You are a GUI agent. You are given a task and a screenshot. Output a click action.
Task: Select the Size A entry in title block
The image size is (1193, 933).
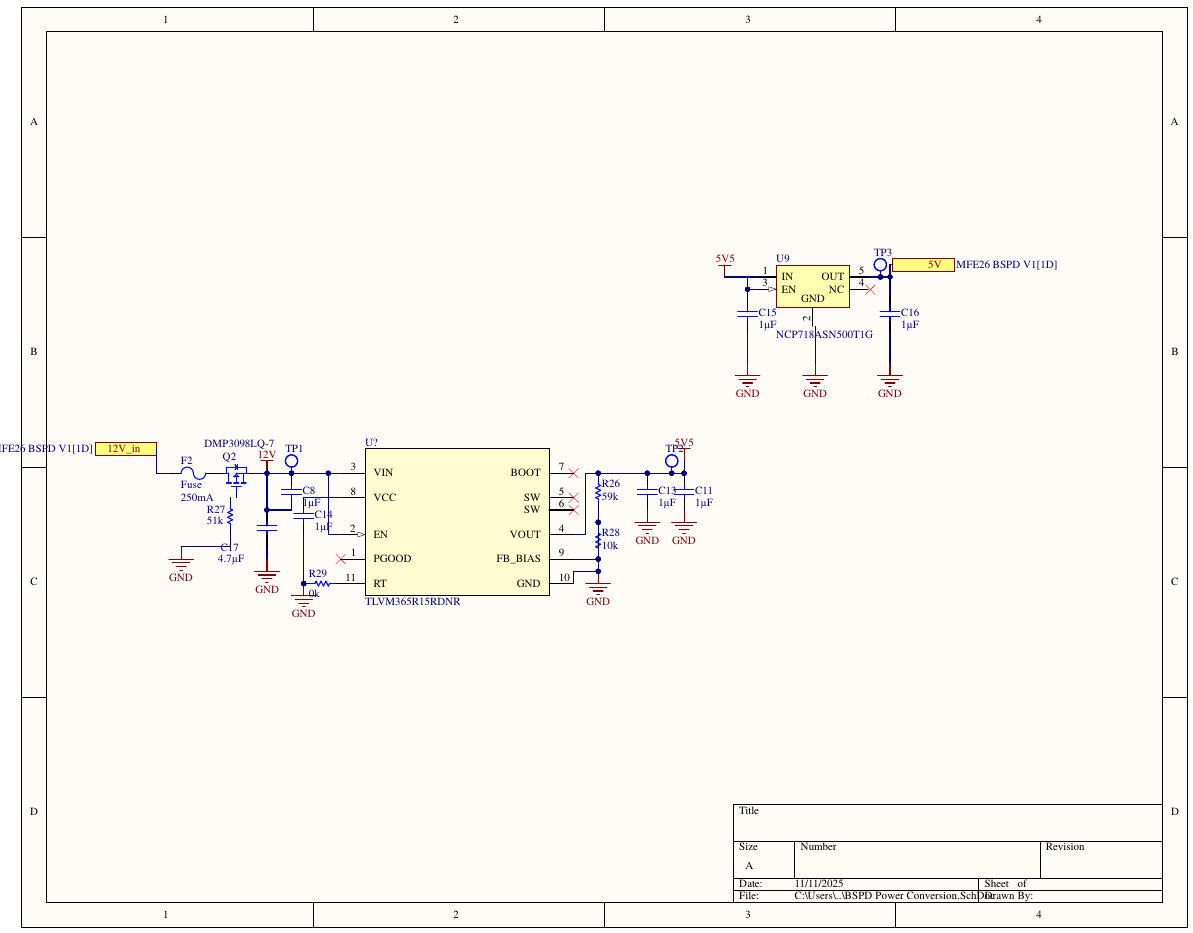749,866
